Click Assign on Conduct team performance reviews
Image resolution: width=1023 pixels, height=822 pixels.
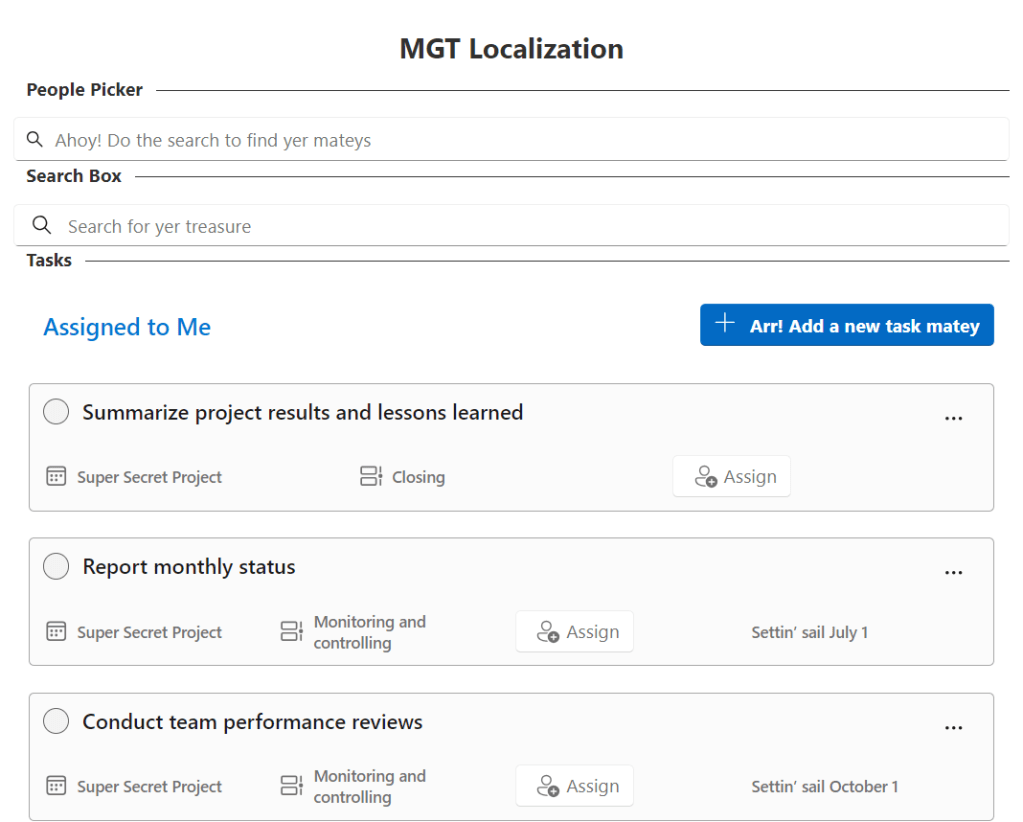click(x=575, y=786)
